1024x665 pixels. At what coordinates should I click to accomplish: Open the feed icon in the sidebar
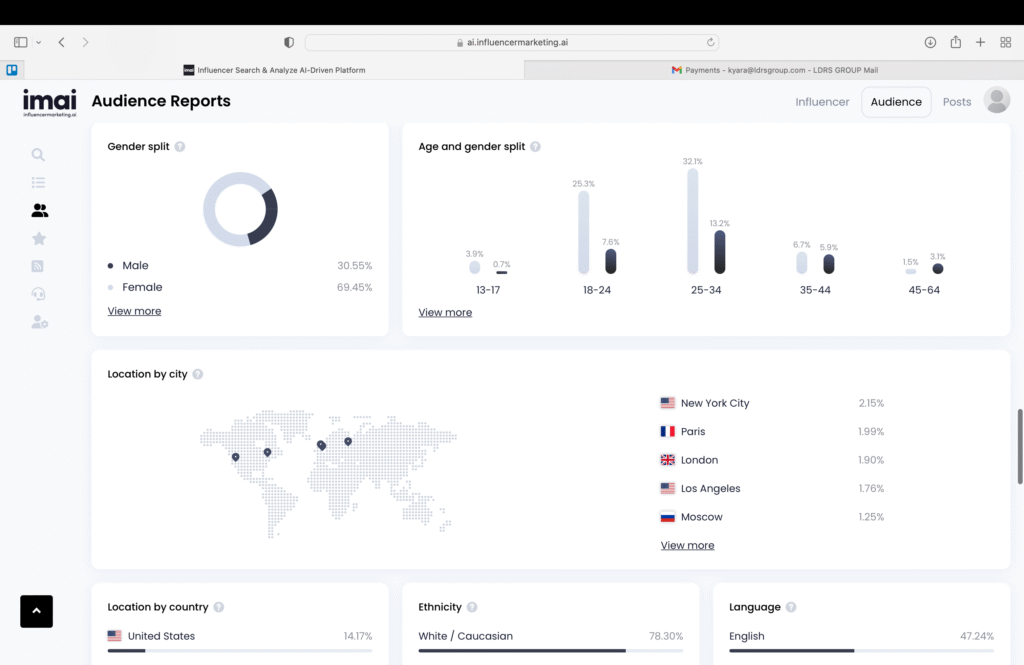pyautogui.click(x=38, y=265)
